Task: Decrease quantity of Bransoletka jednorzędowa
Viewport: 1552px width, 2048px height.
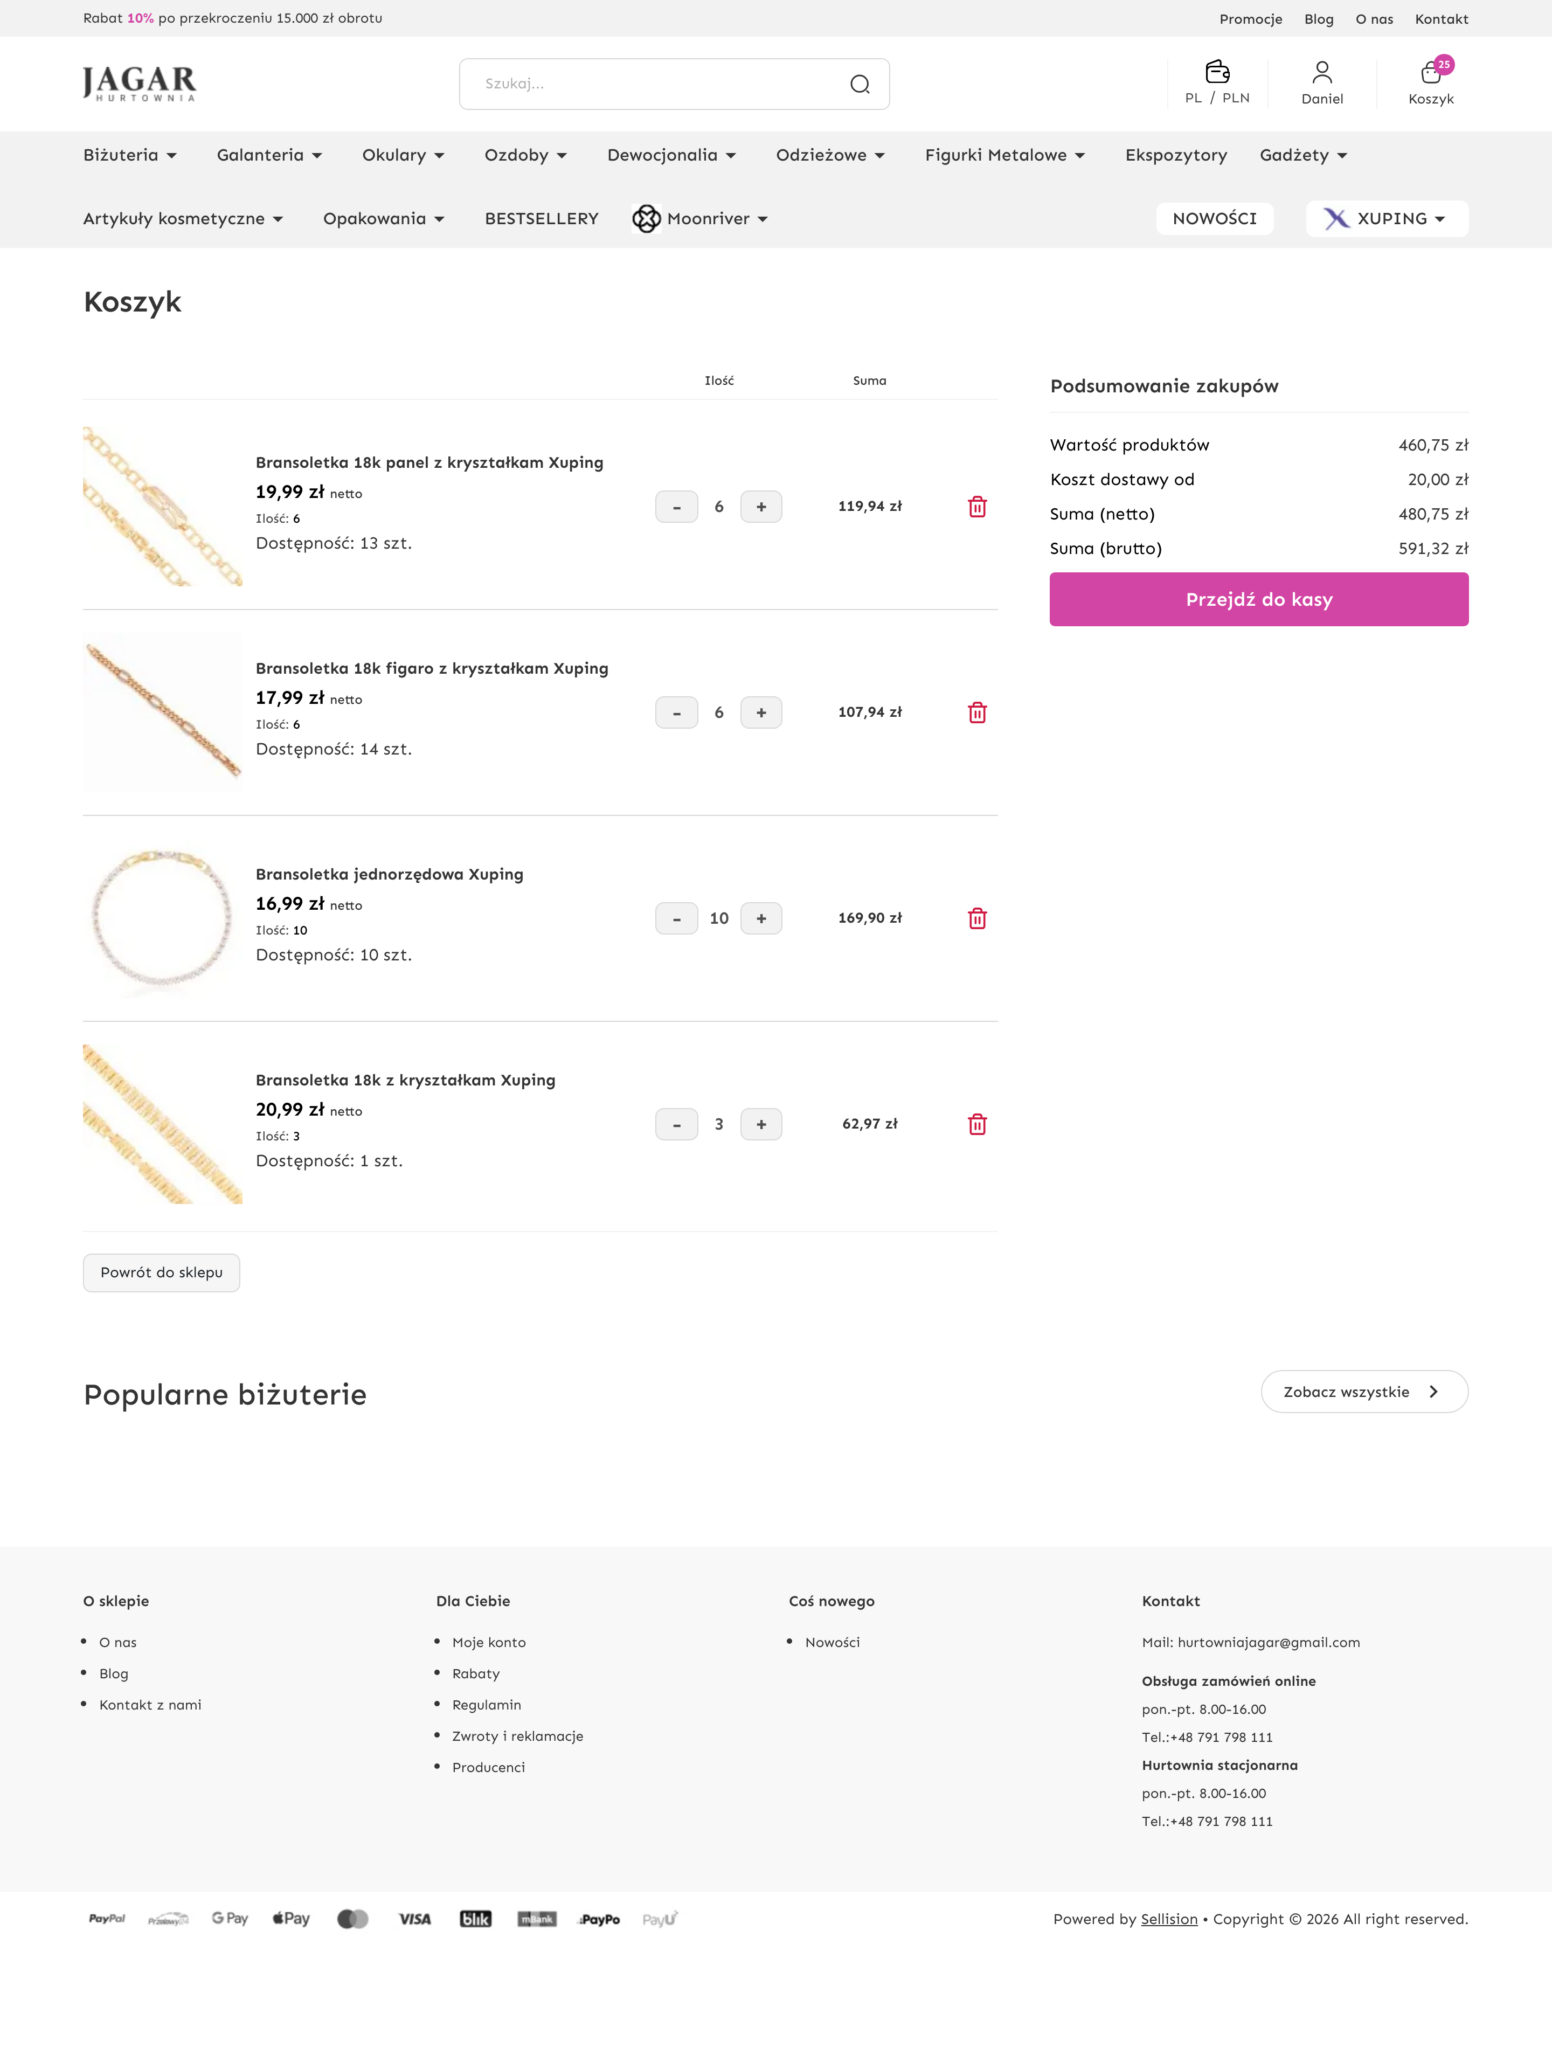Action: (677, 919)
